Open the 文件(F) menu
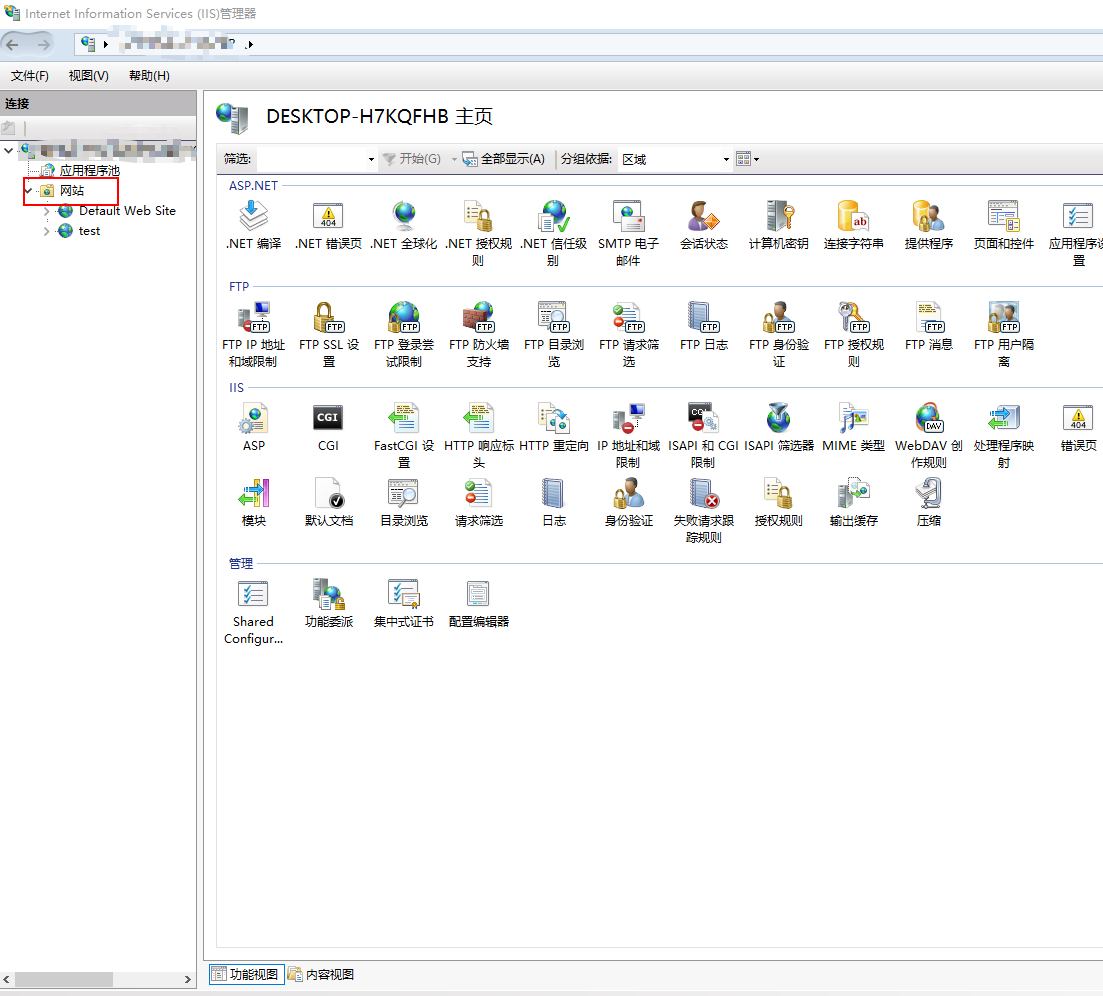This screenshot has height=996, width=1103. click(30, 76)
